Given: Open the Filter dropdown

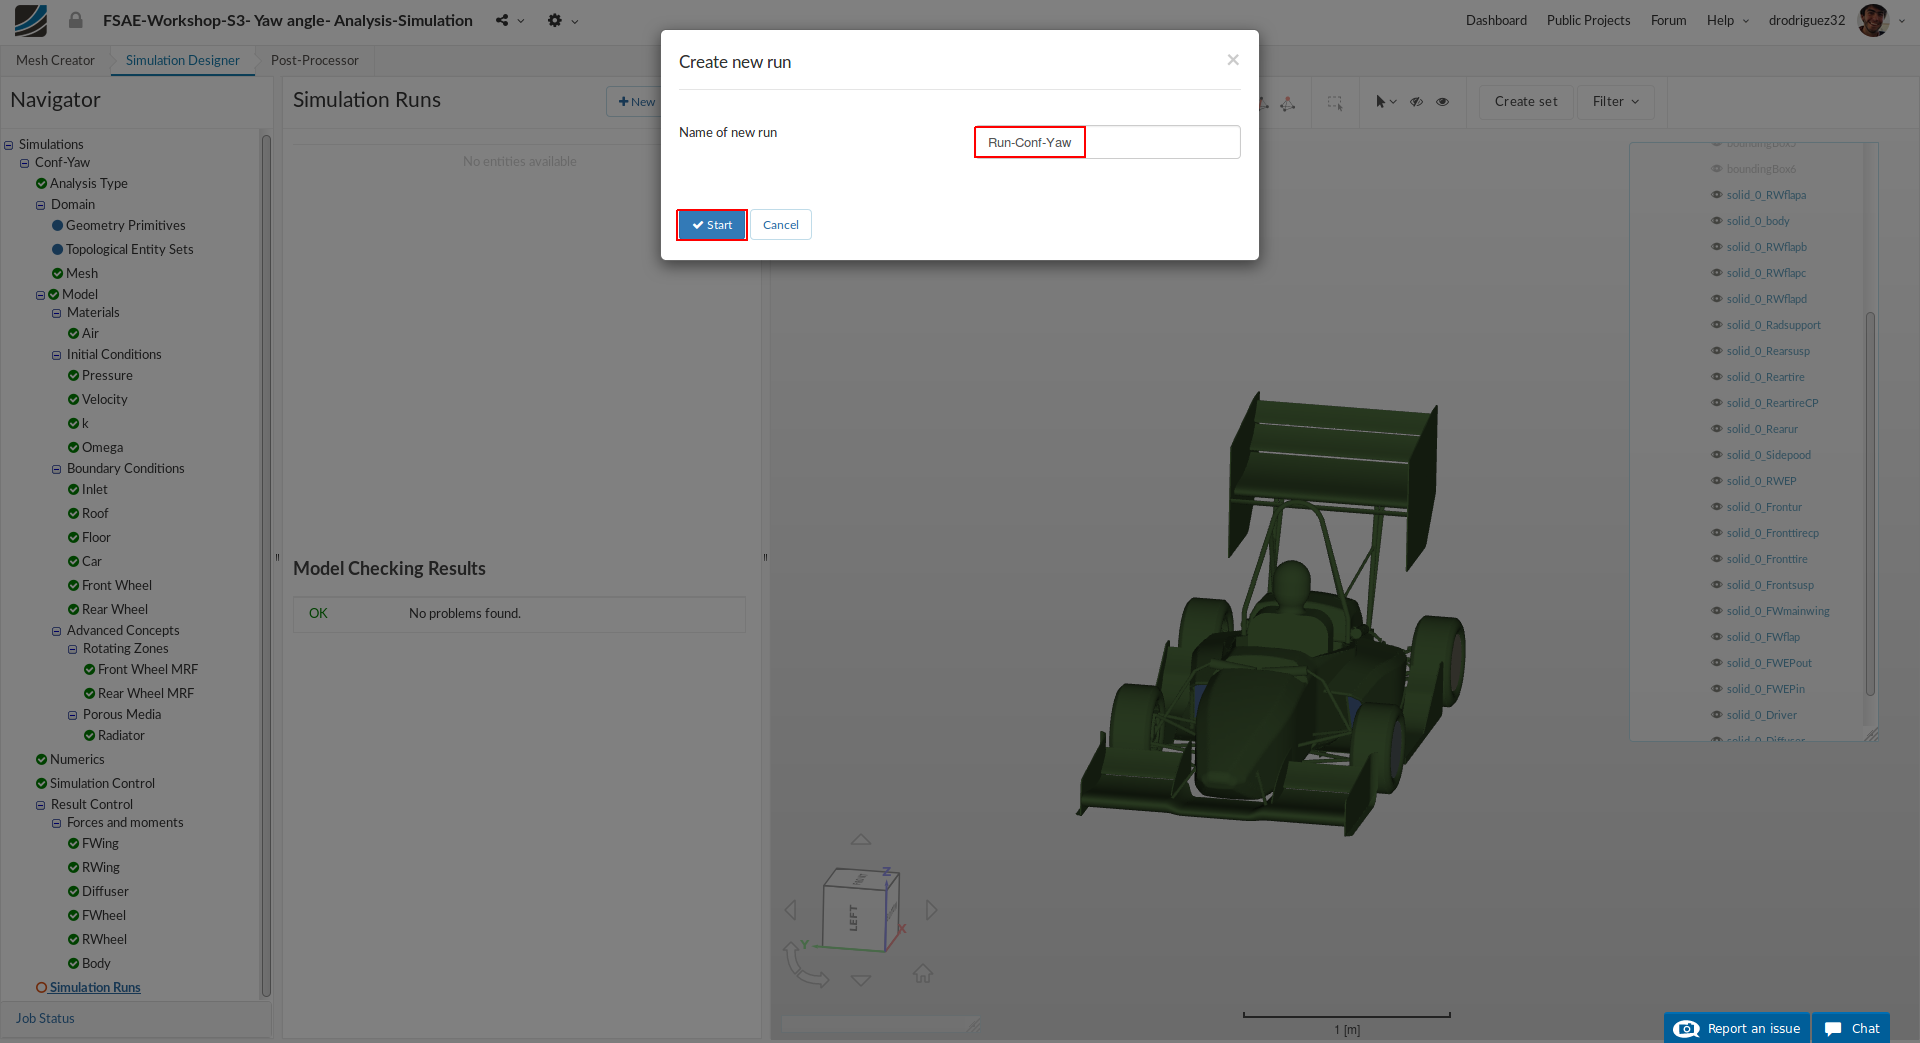Looking at the screenshot, I should tap(1615, 102).
